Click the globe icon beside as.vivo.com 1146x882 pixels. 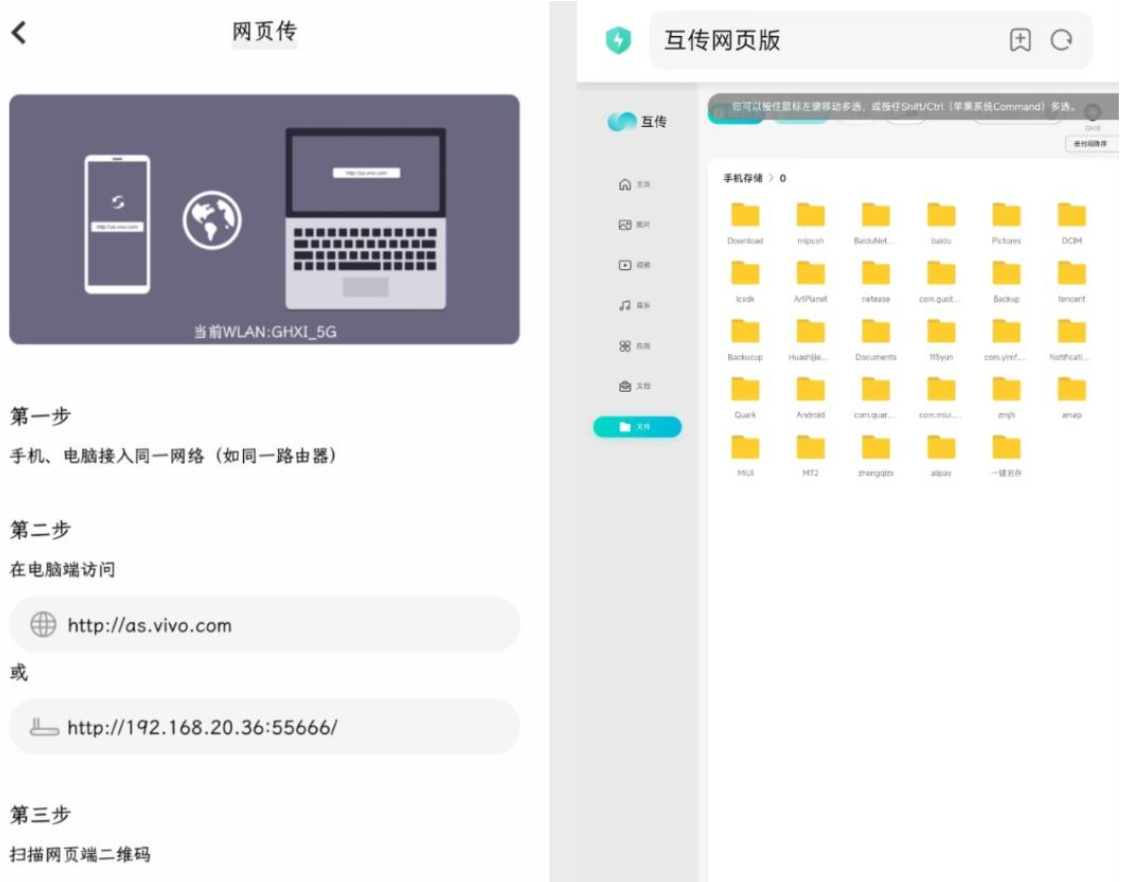(43, 625)
